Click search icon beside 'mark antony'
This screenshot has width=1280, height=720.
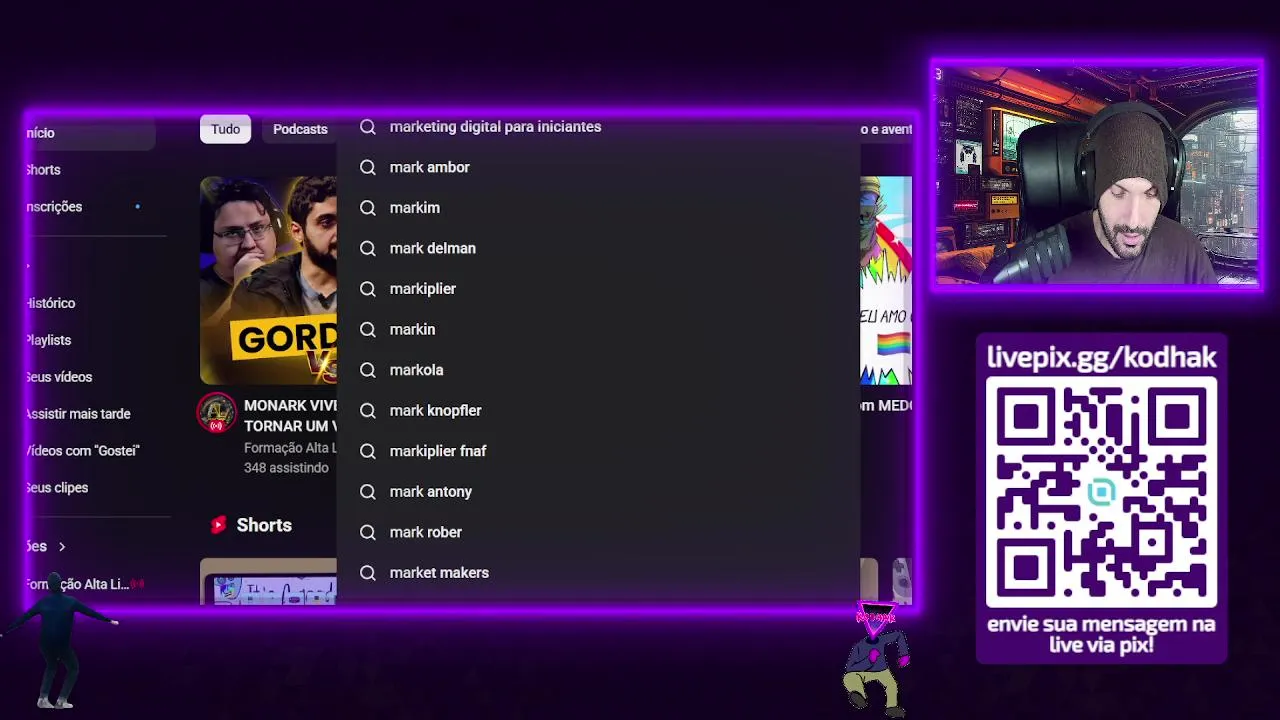pyautogui.click(x=368, y=492)
